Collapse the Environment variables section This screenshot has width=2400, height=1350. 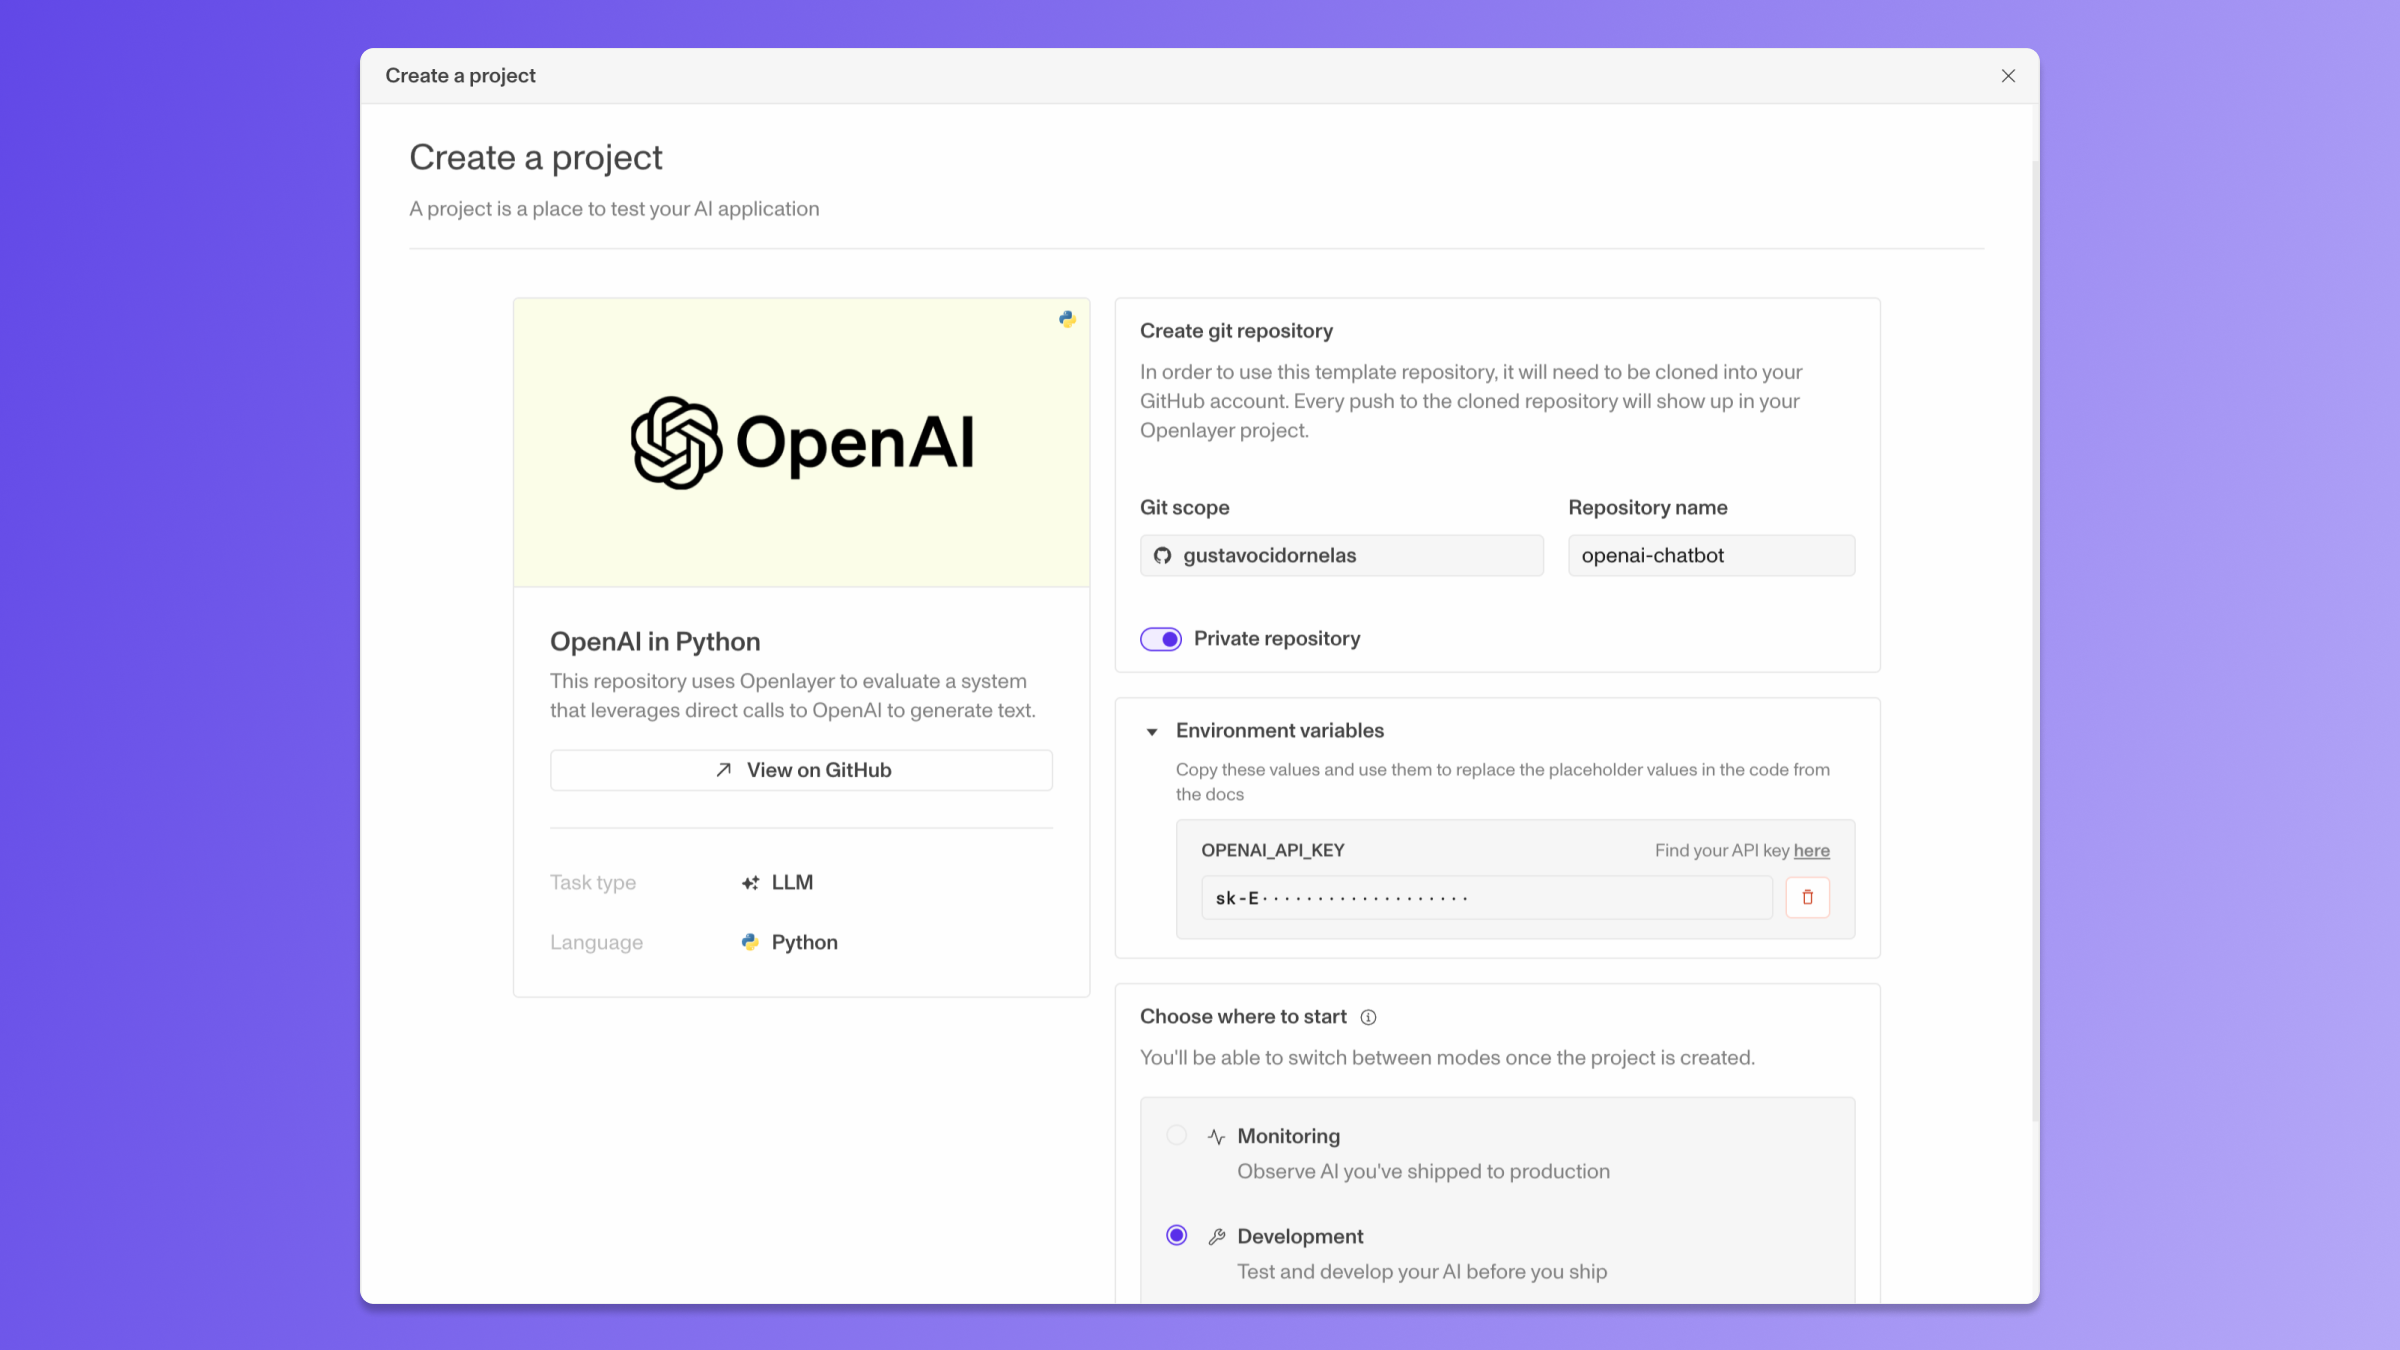point(1152,732)
